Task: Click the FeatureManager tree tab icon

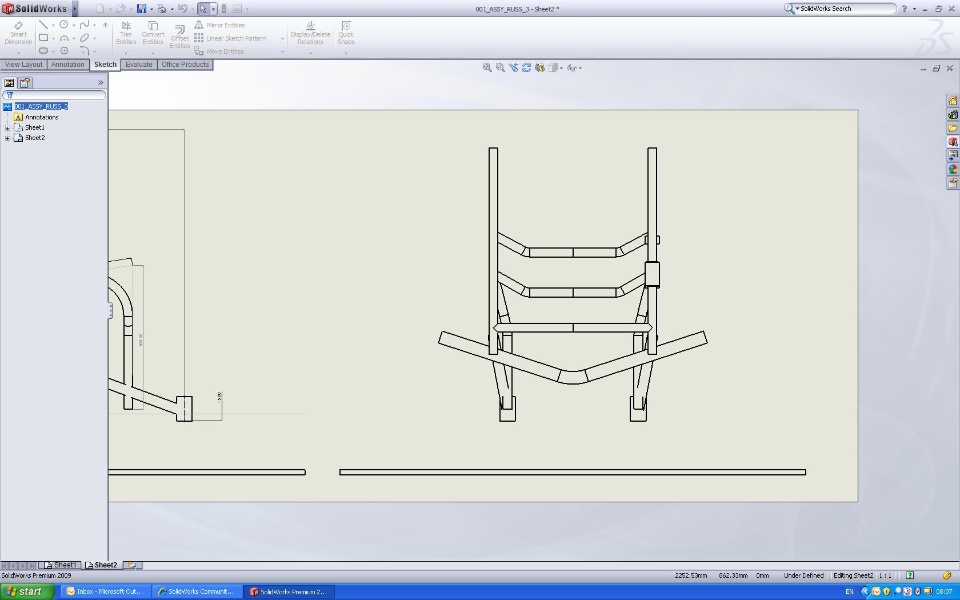Action: point(9,83)
